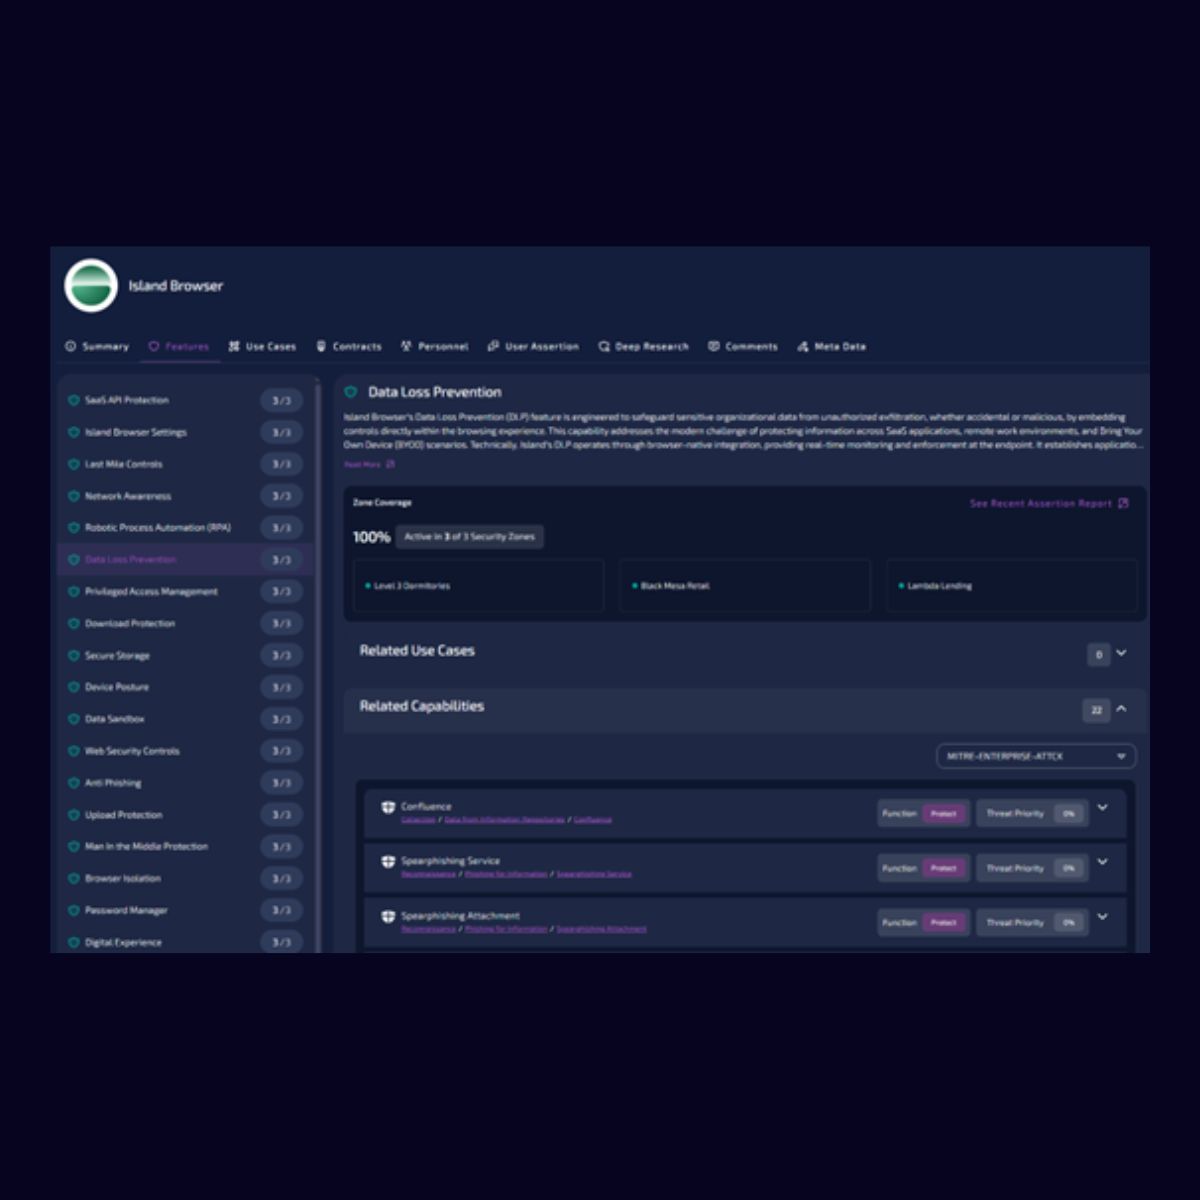The image size is (1200, 1200).
Task: Select the Network Awareness feature
Action: click(x=185, y=496)
